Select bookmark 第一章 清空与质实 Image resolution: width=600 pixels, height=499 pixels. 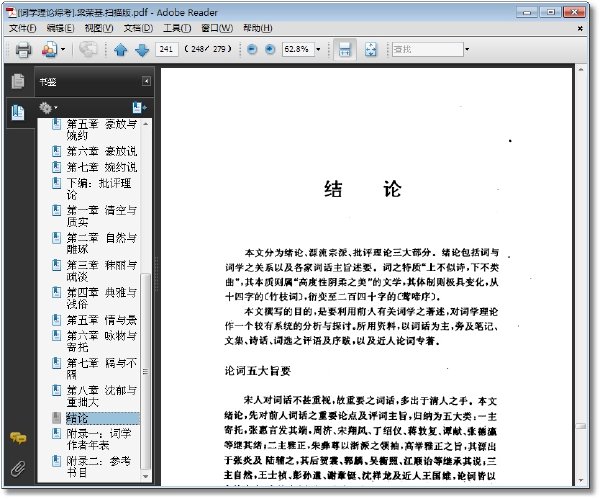pos(101,216)
